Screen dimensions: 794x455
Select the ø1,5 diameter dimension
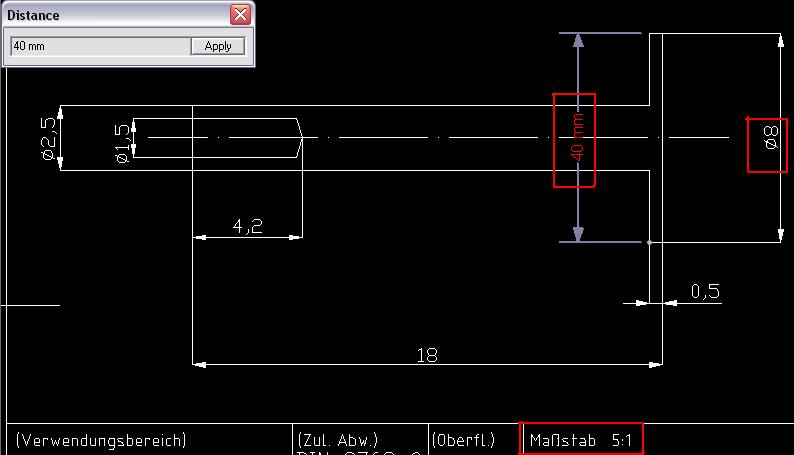(122, 144)
